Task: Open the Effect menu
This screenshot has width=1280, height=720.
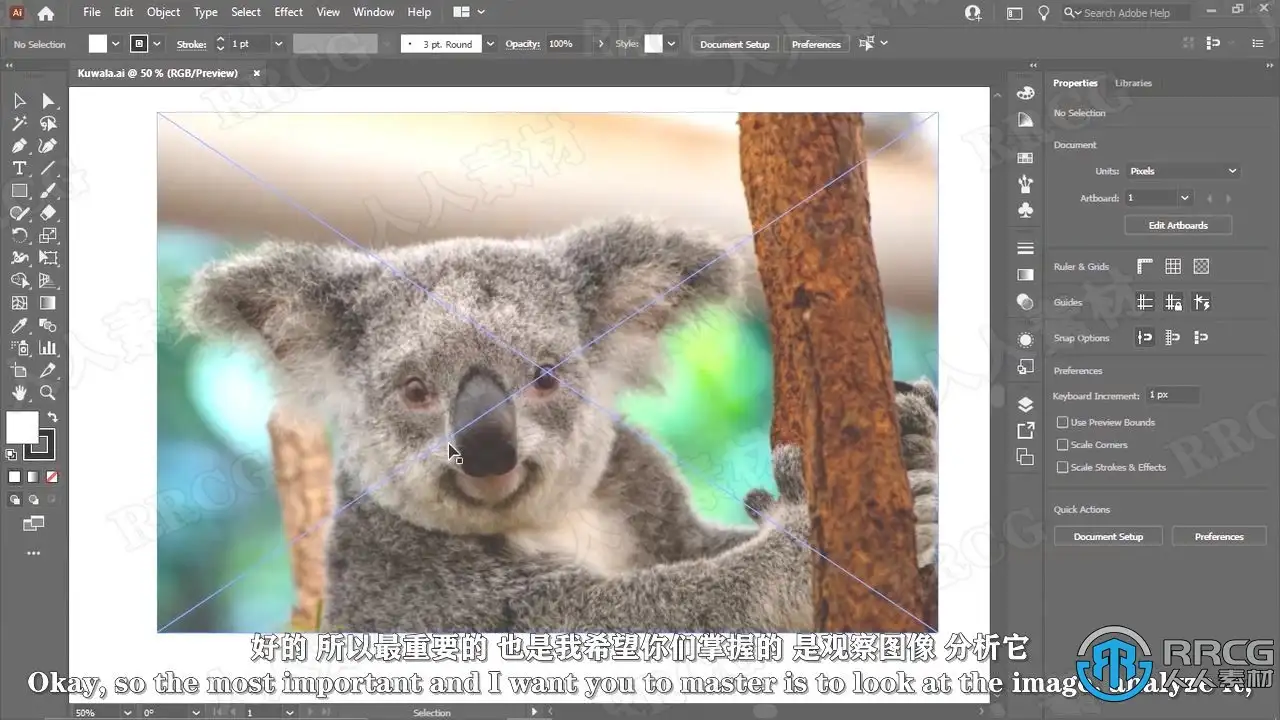Action: [288, 12]
